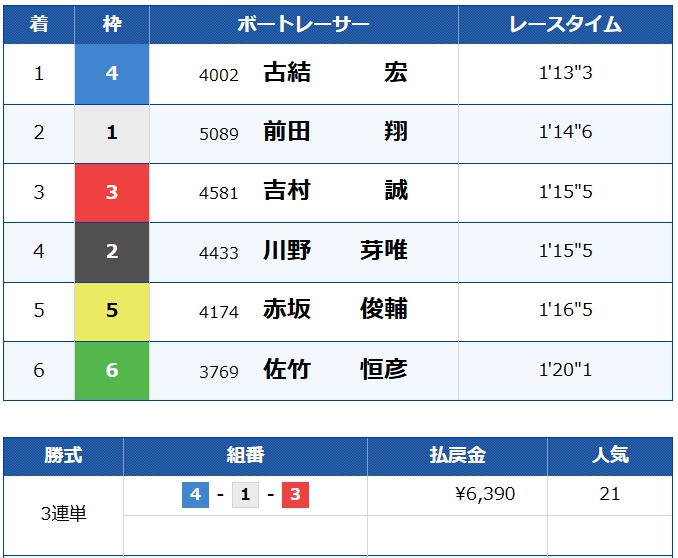Click red lane 3 badge for 吉村 誠
Image resolution: width=678 pixels, height=558 pixels.
pyautogui.click(x=112, y=192)
